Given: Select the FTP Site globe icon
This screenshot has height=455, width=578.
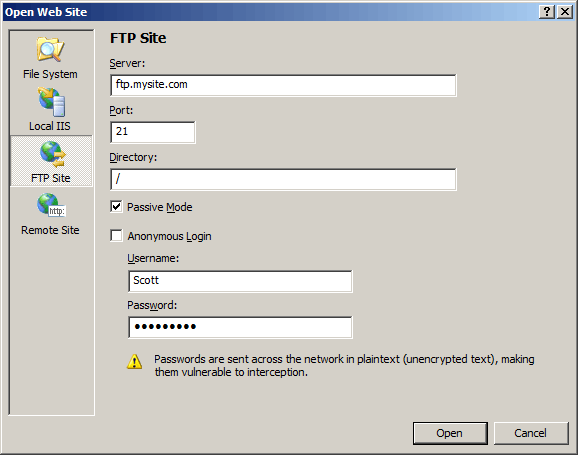Looking at the screenshot, I should tap(53, 154).
